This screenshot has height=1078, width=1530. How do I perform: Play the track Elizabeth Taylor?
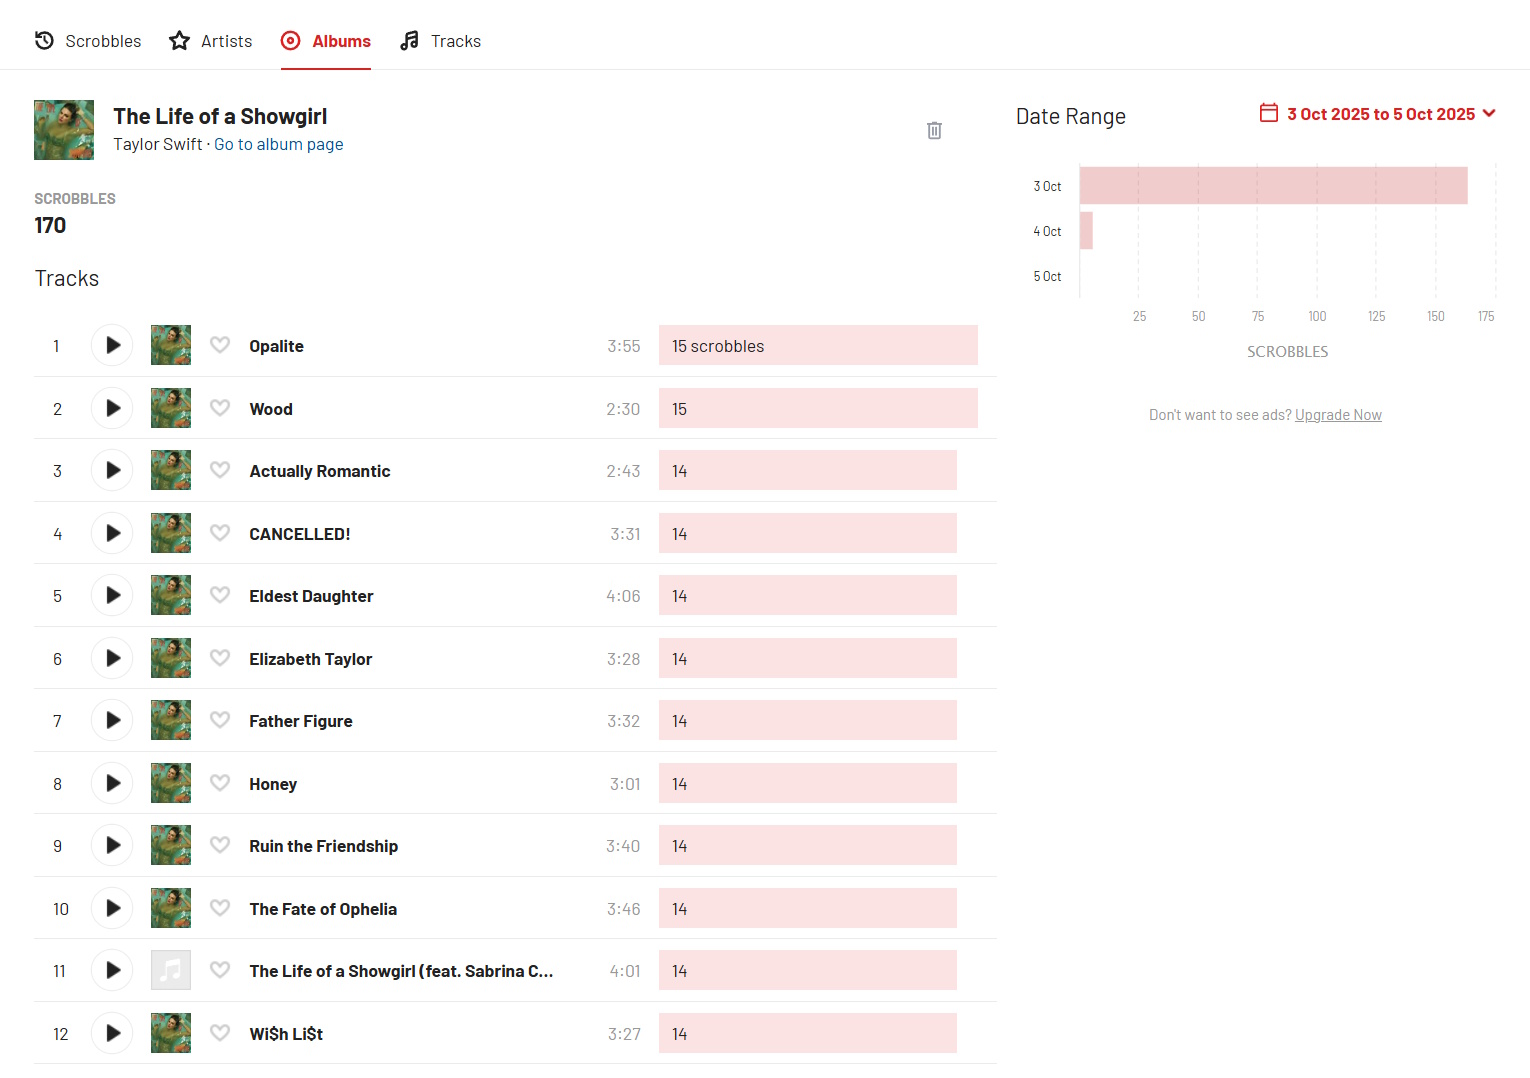click(x=112, y=658)
